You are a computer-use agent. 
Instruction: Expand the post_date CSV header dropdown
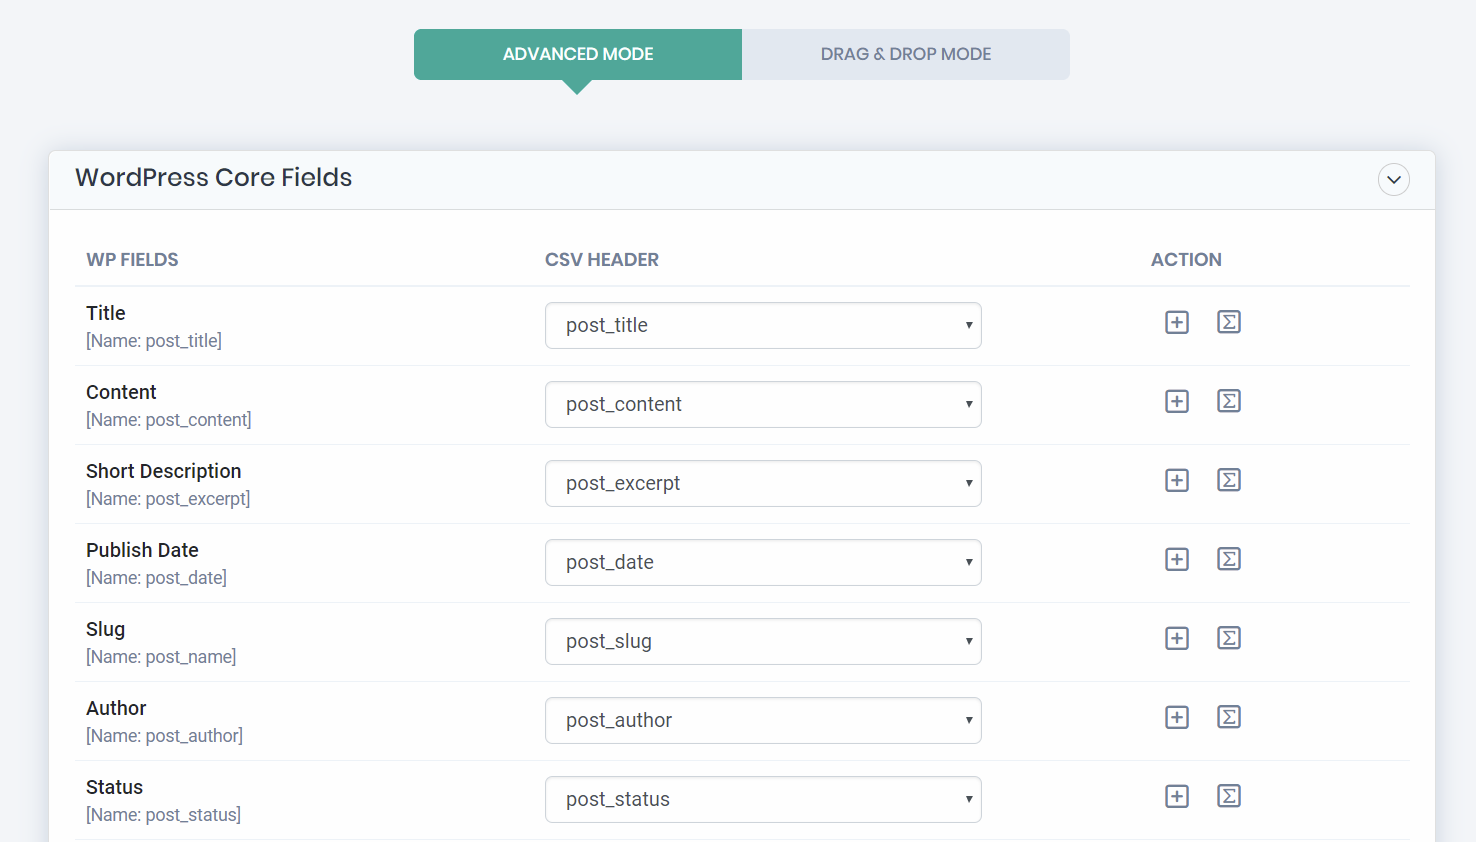(763, 563)
